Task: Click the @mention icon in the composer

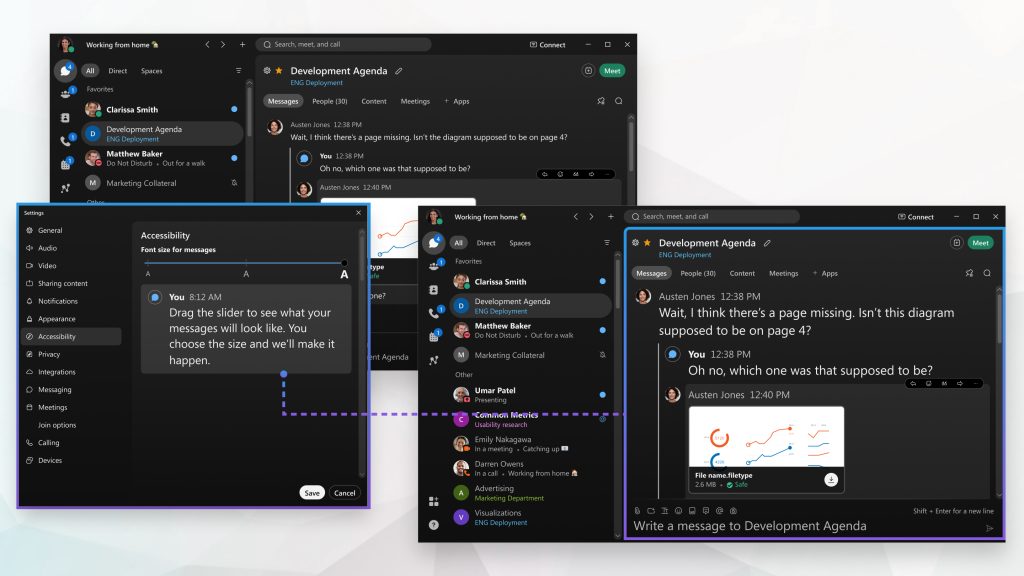Action: pyautogui.click(x=720, y=512)
